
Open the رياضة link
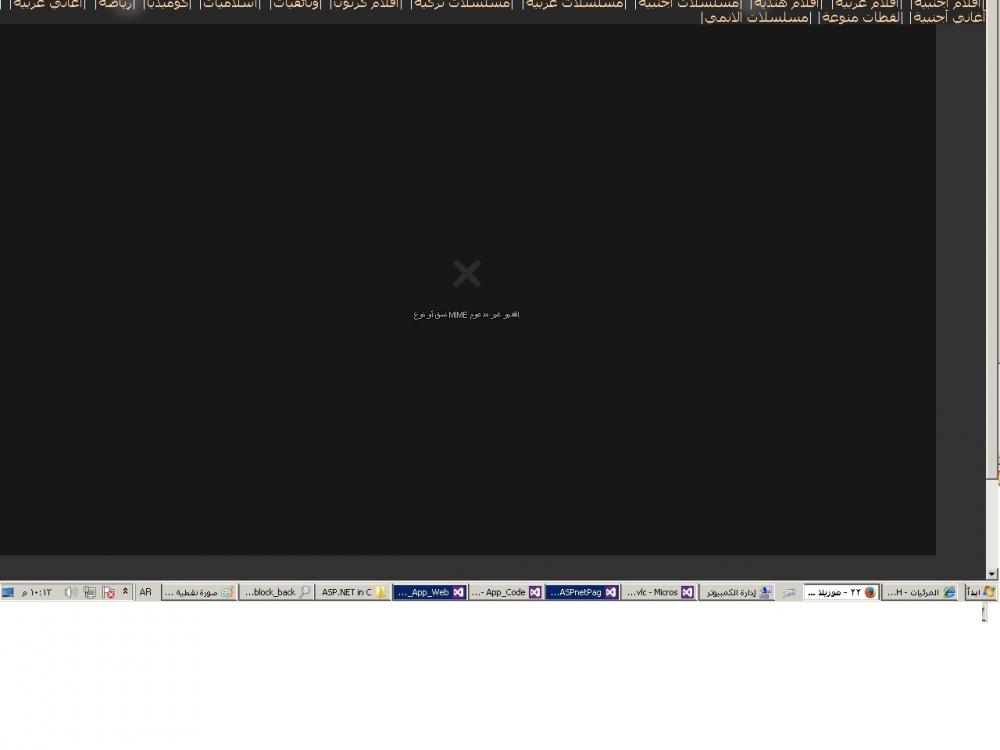pos(115,4)
